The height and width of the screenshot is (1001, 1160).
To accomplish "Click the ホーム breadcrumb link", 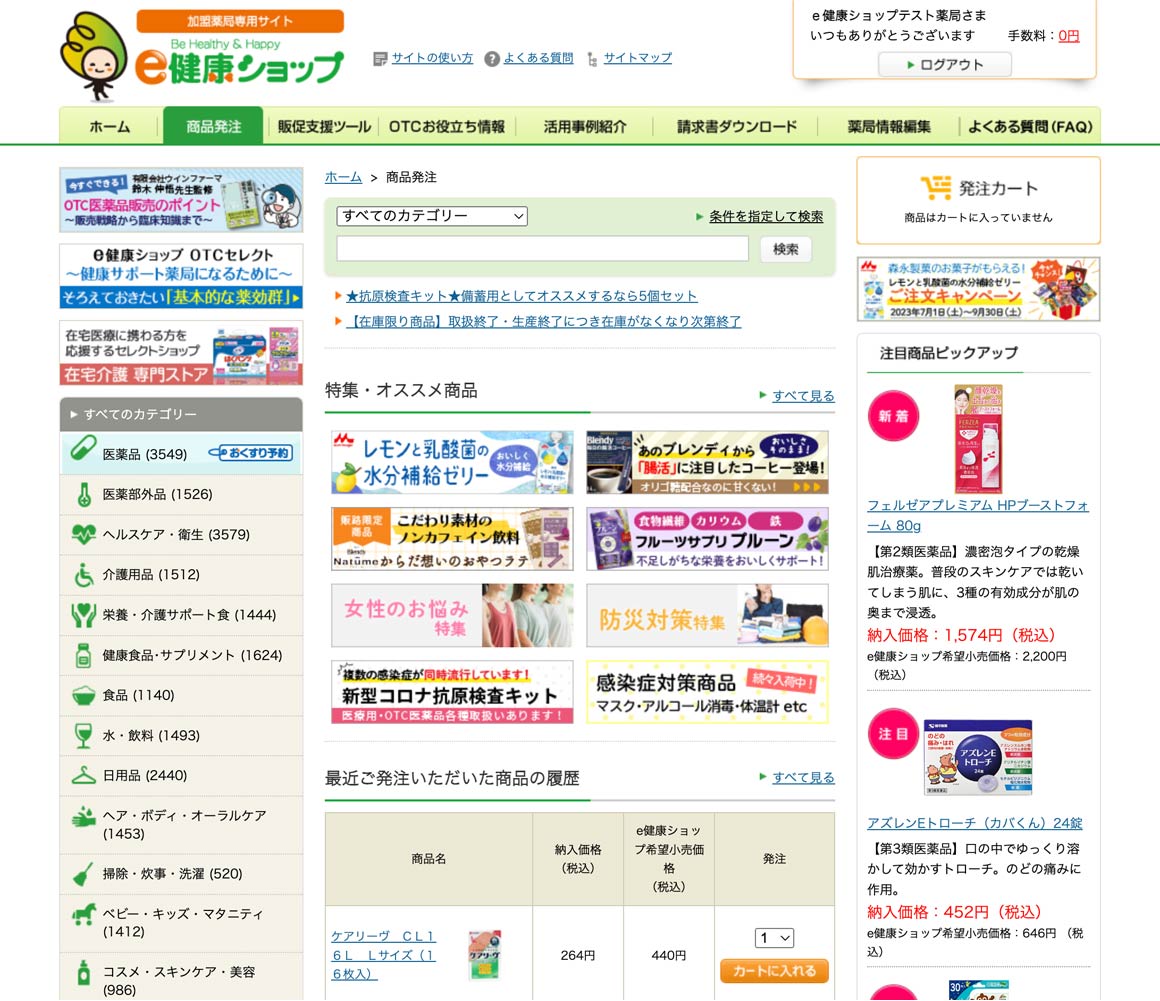I will tap(343, 178).
